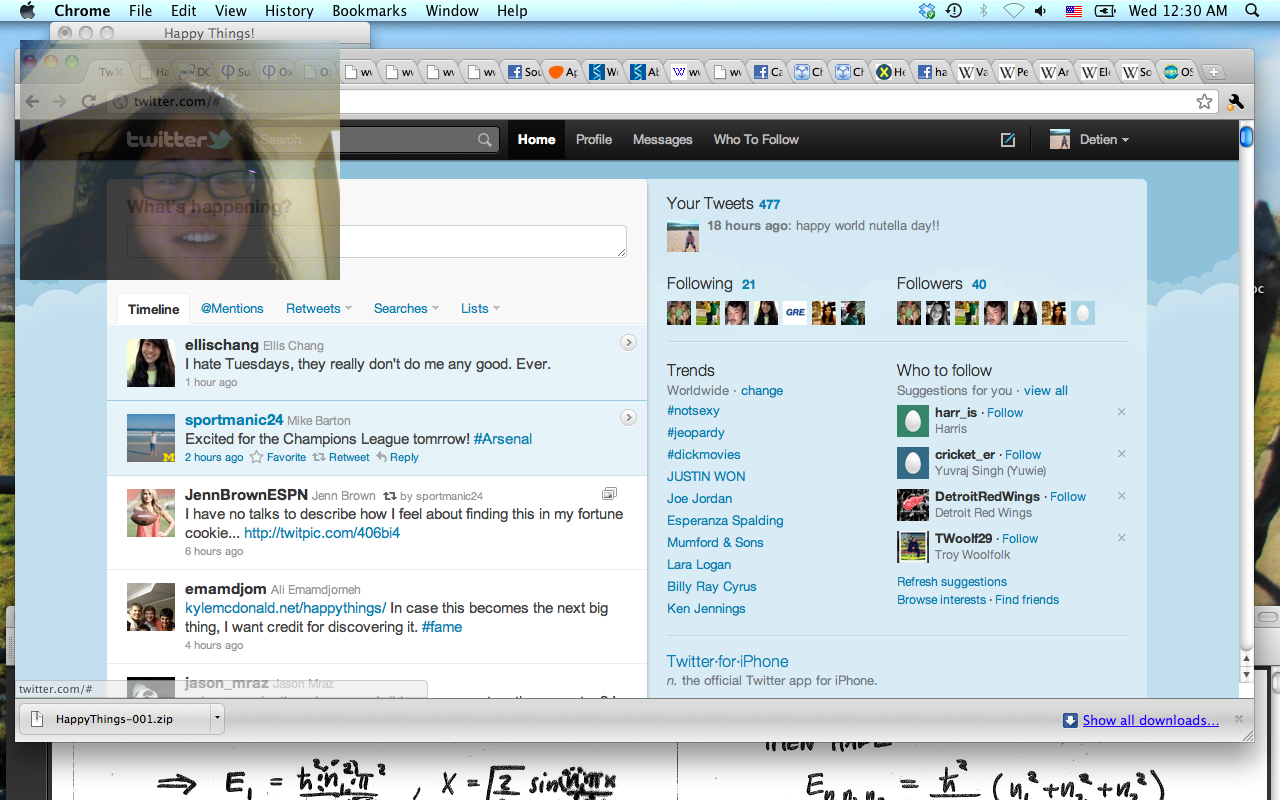Dismiss DetroitRedWings follow suggestion
The width and height of the screenshot is (1280, 800).
coord(1121,496)
